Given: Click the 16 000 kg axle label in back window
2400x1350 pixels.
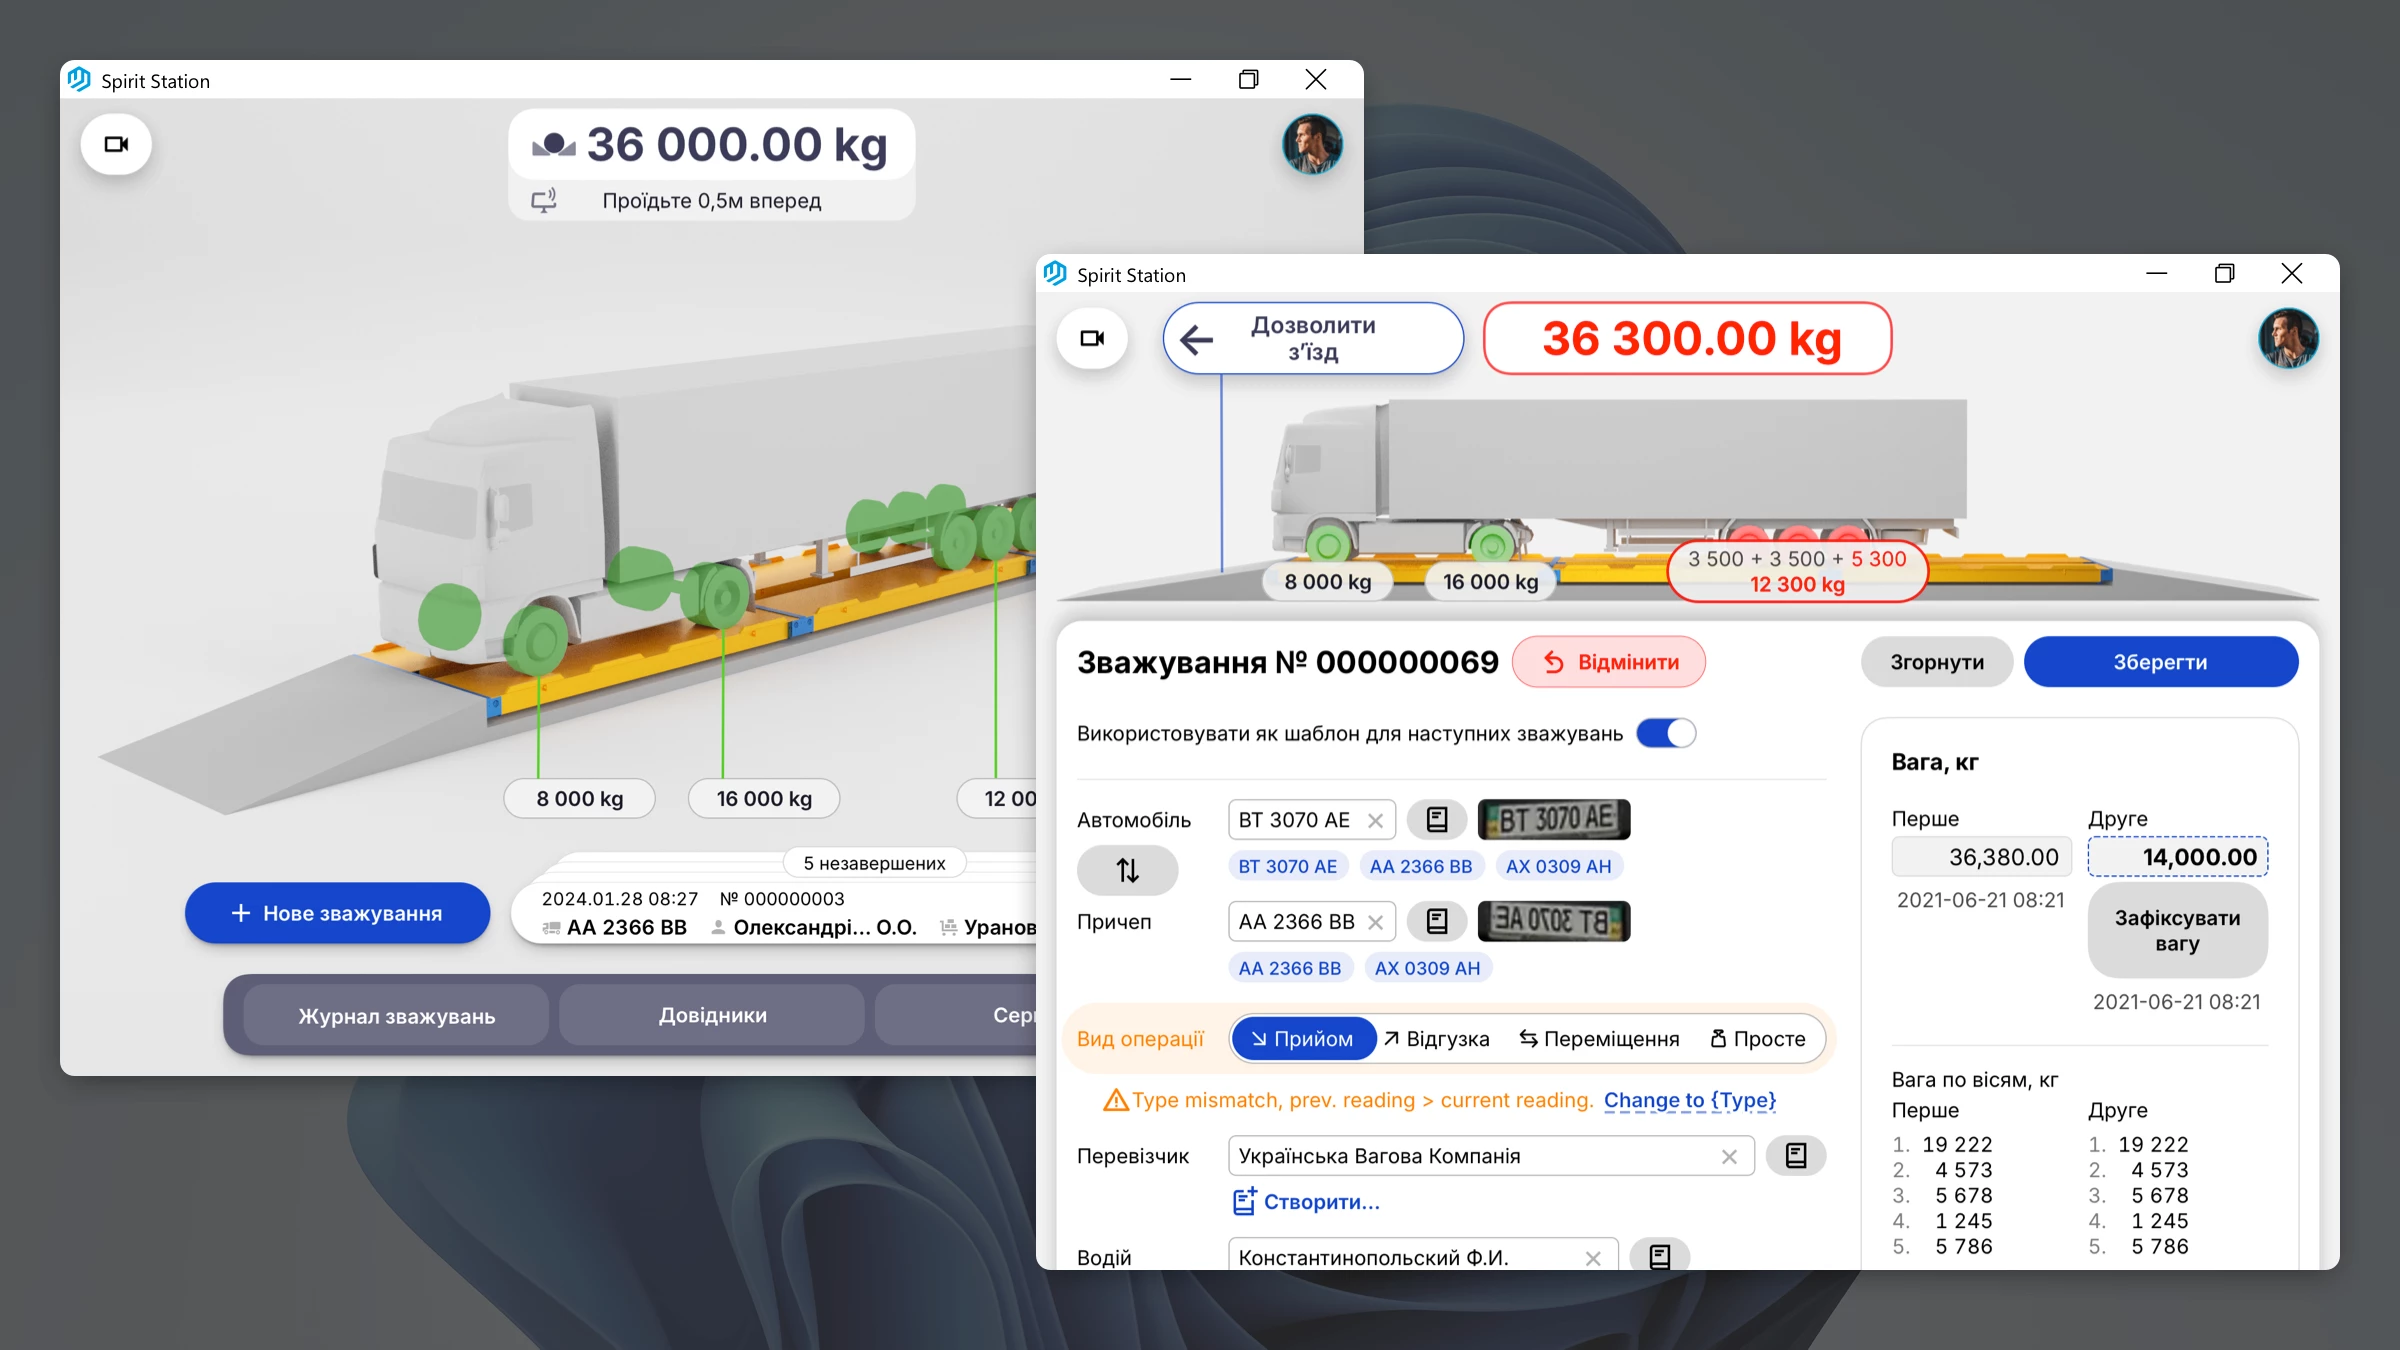Looking at the screenshot, I should pyautogui.click(x=764, y=799).
